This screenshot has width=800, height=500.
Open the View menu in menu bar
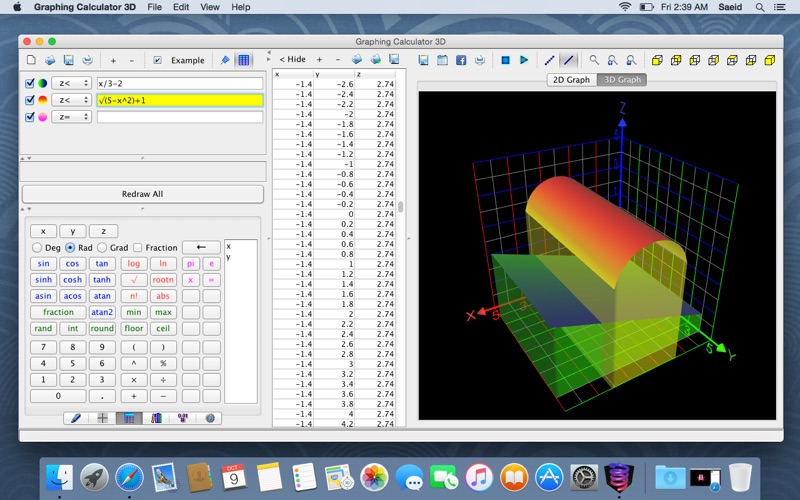click(209, 7)
